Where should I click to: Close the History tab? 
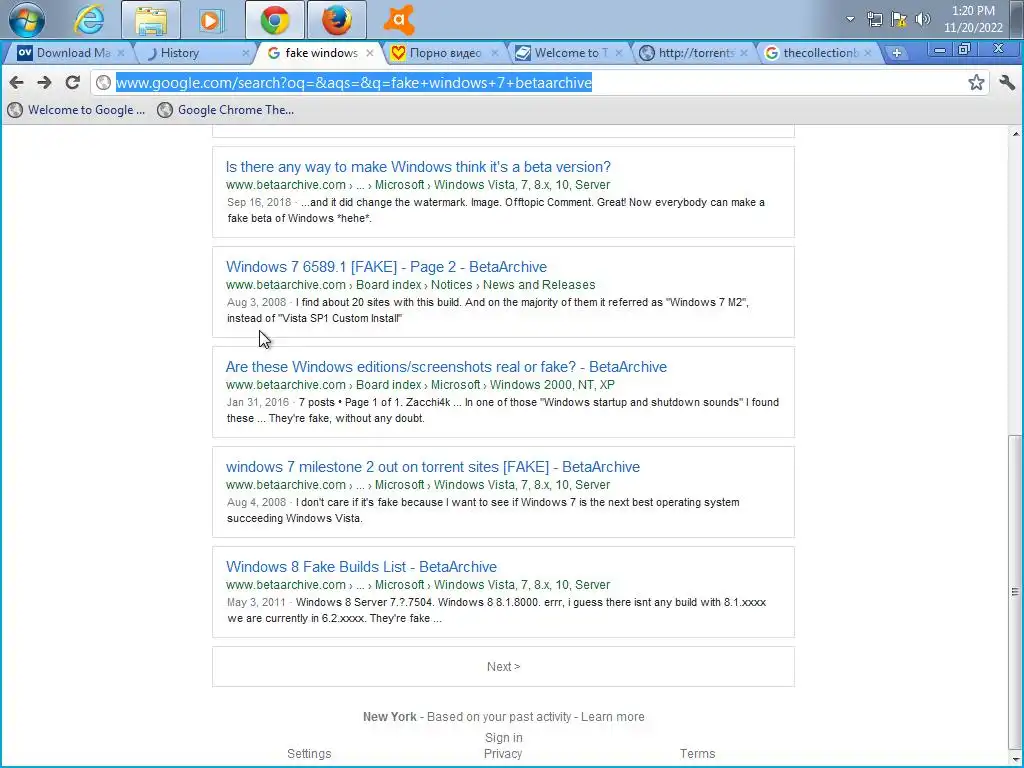246,53
